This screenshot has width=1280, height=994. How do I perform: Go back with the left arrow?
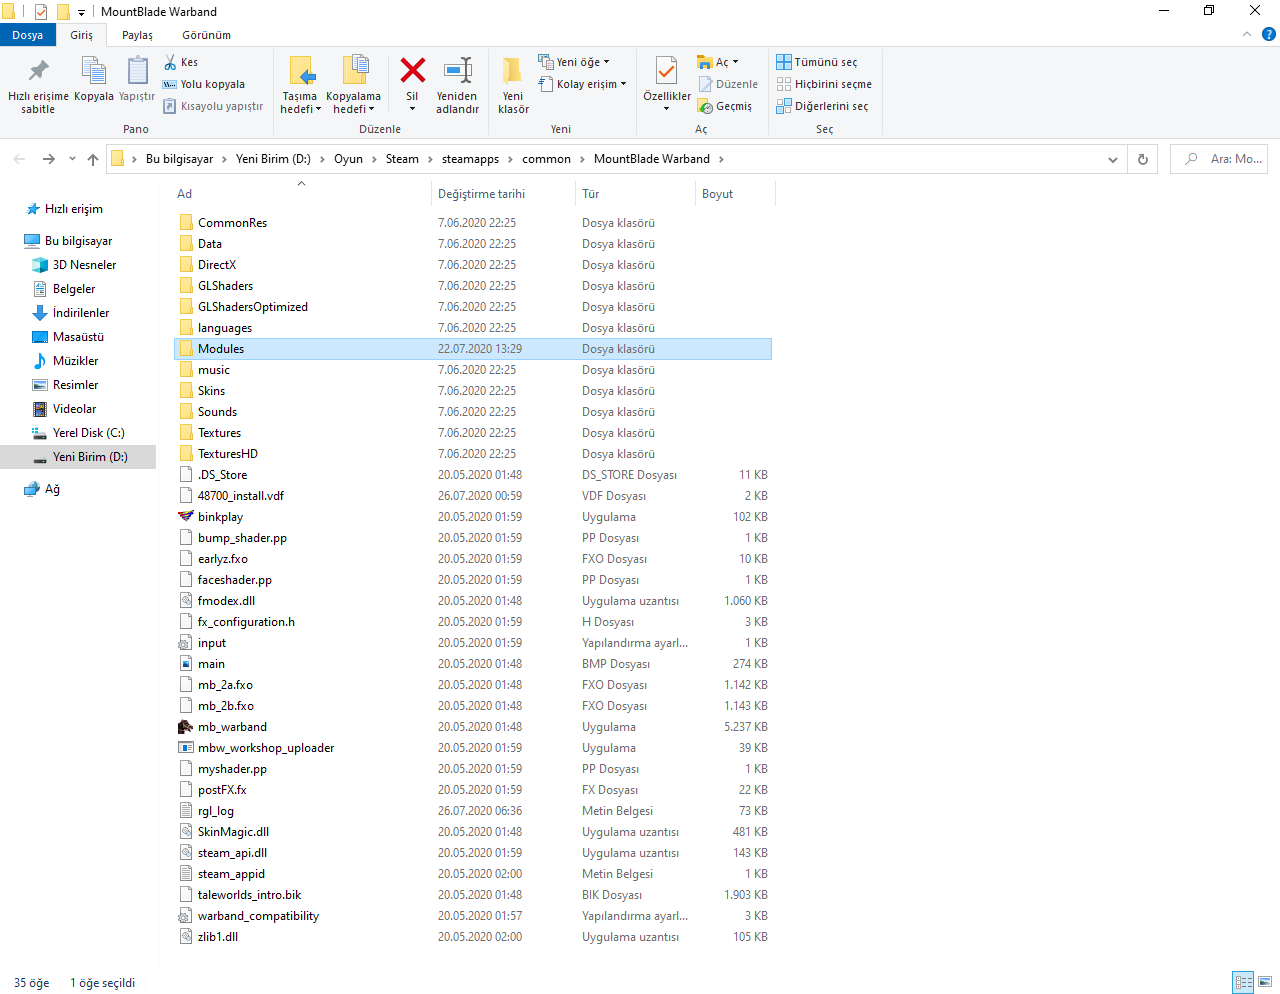(x=20, y=159)
